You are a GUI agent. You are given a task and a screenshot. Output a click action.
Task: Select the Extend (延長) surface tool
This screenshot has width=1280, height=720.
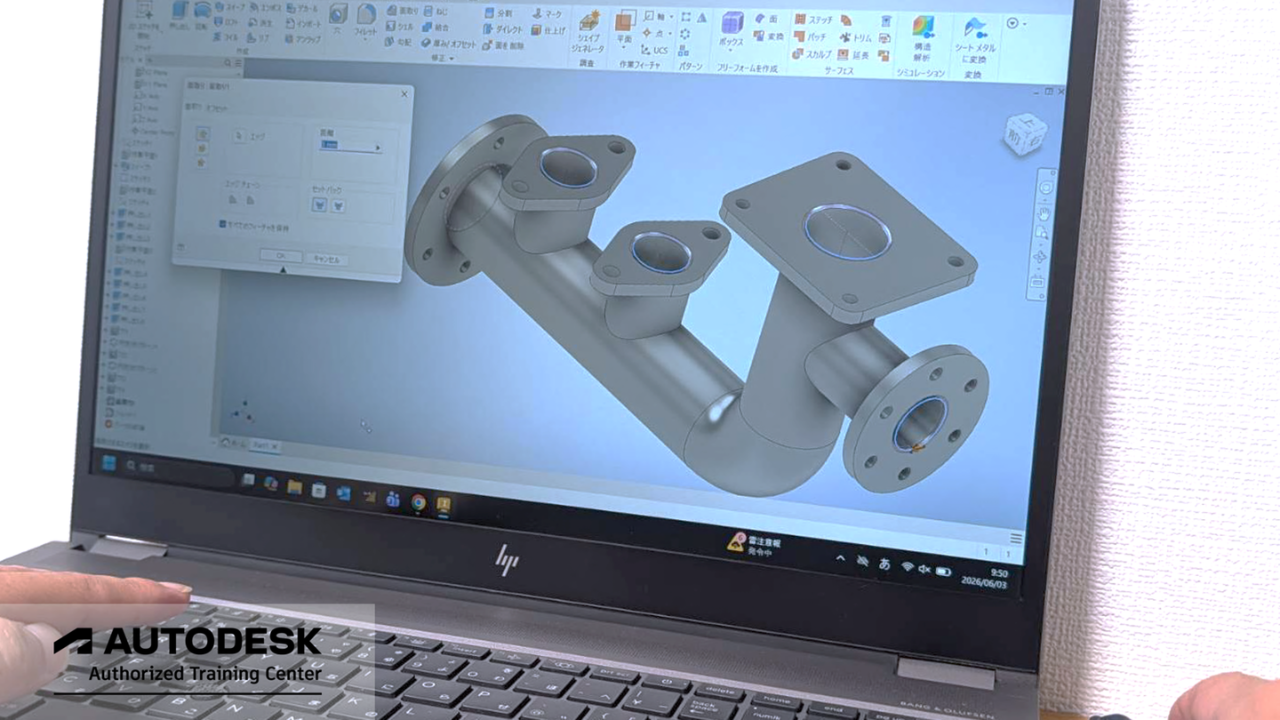854,56
